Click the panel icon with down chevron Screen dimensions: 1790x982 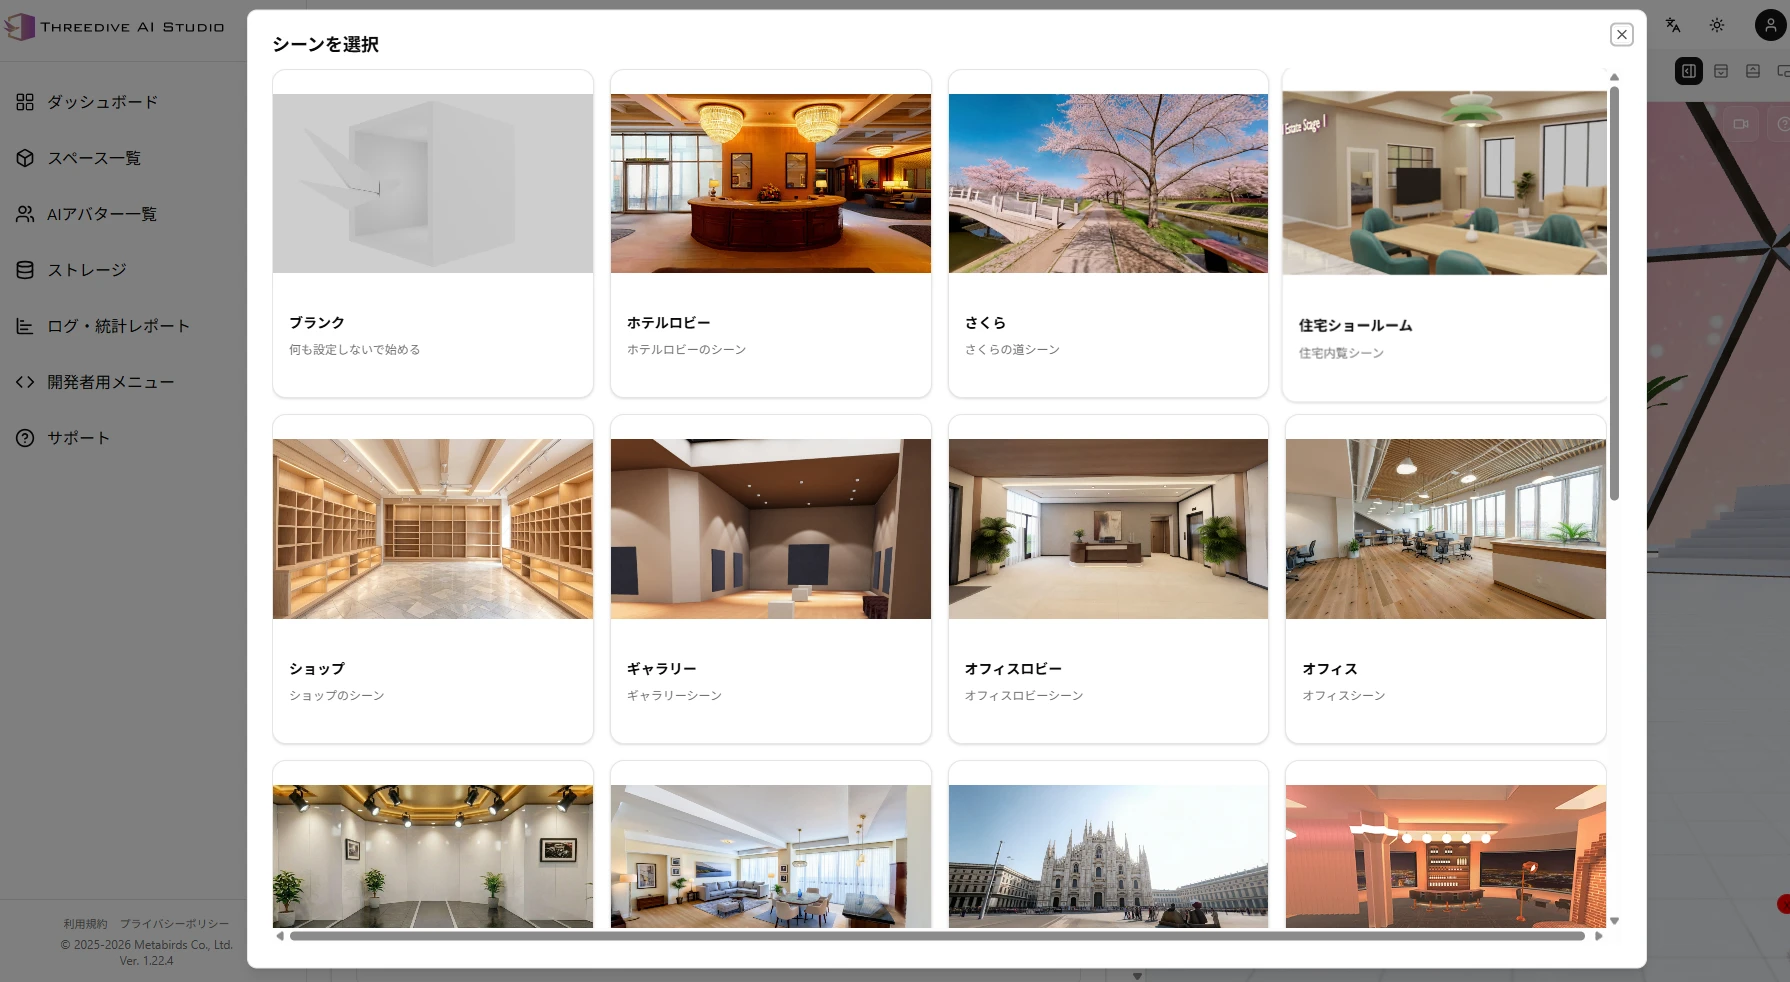tap(1721, 71)
